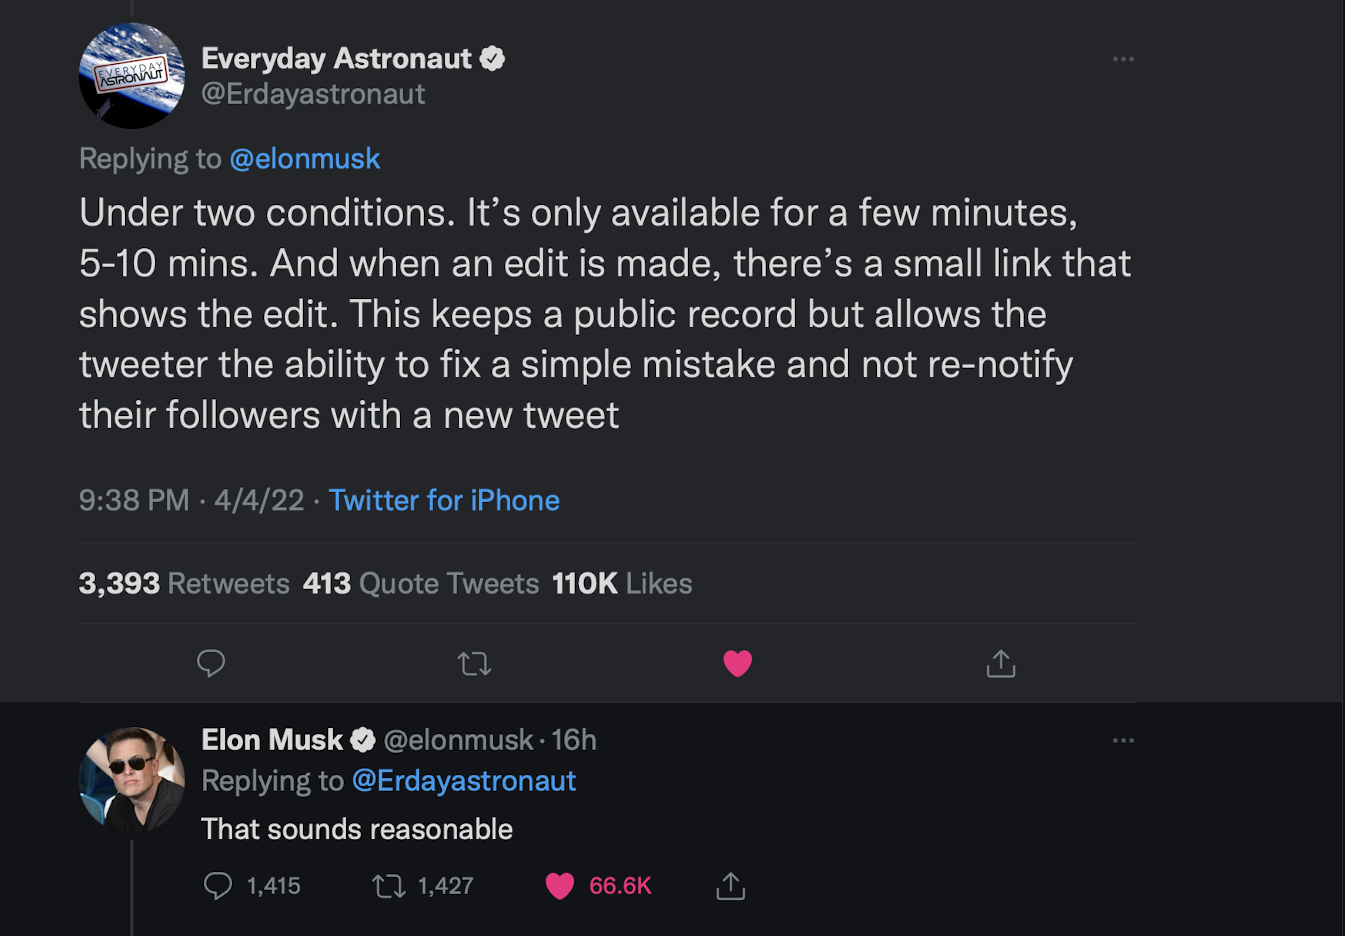Image resolution: width=1345 pixels, height=936 pixels.
Task: Unlike the Everyday Astronaut tweet
Action: (737, 663)
